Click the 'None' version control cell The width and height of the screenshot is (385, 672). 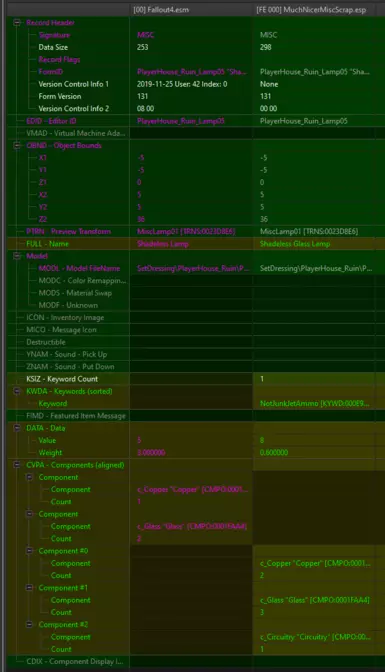click(x=269, y=84)
